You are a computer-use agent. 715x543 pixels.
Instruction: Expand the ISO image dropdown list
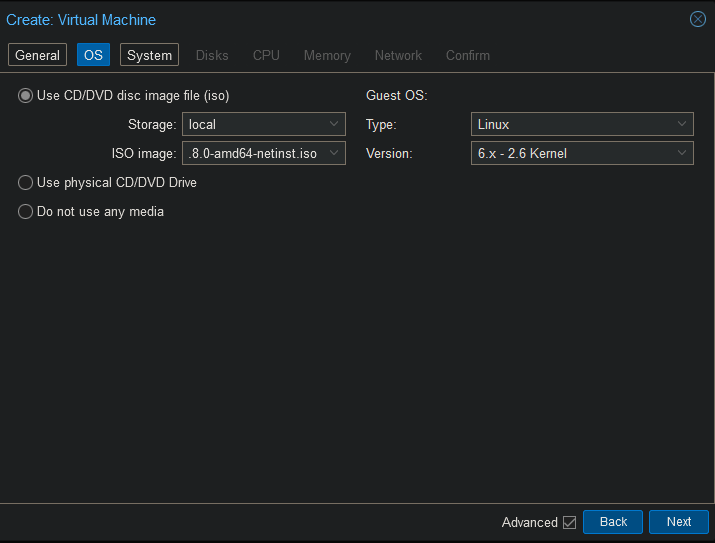(334, 154)
